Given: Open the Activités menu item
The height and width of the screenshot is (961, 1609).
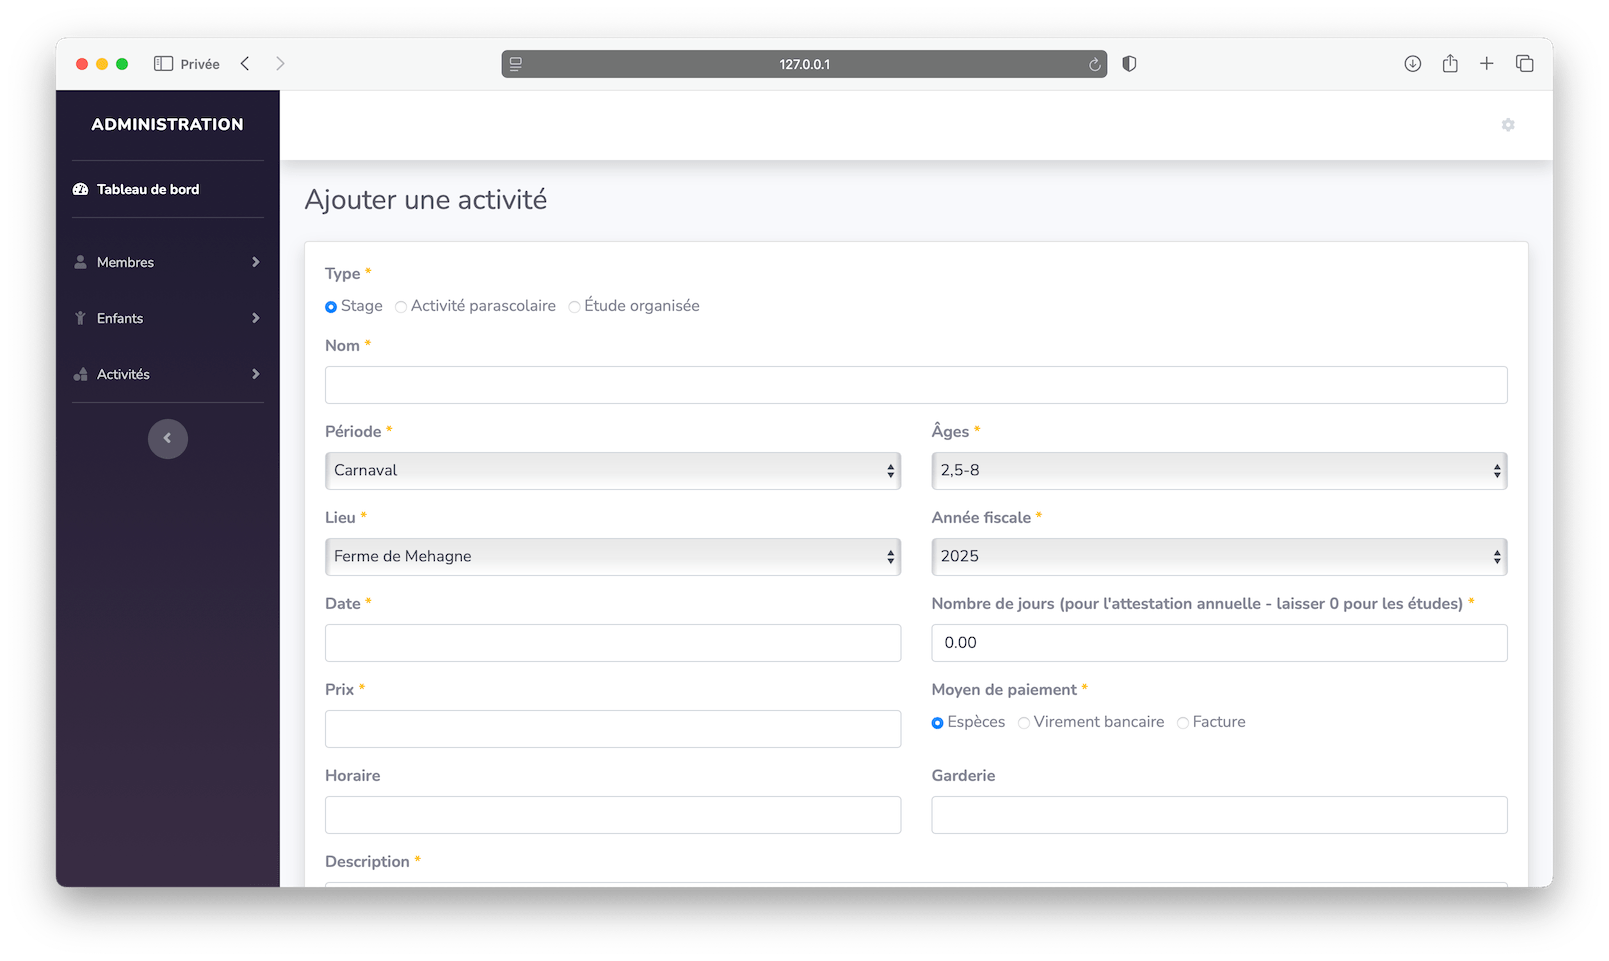Looking at the screenshot, I should [x=168, y=374].
